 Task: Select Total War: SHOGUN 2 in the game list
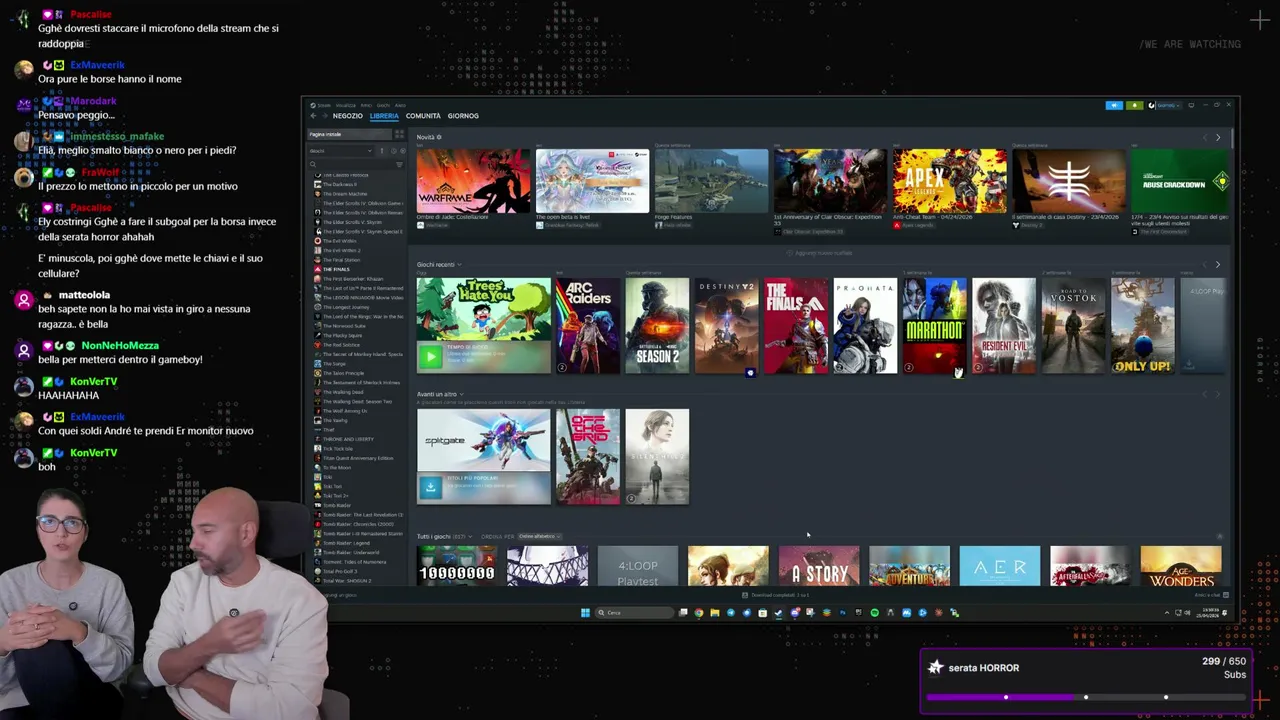(347, 581)
